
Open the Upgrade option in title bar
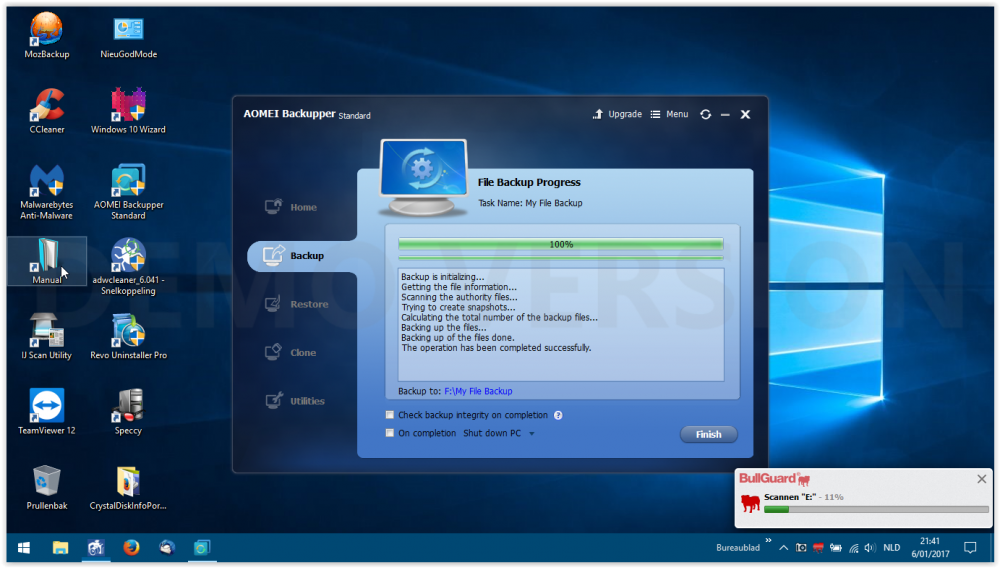click(x=617, y=114)
